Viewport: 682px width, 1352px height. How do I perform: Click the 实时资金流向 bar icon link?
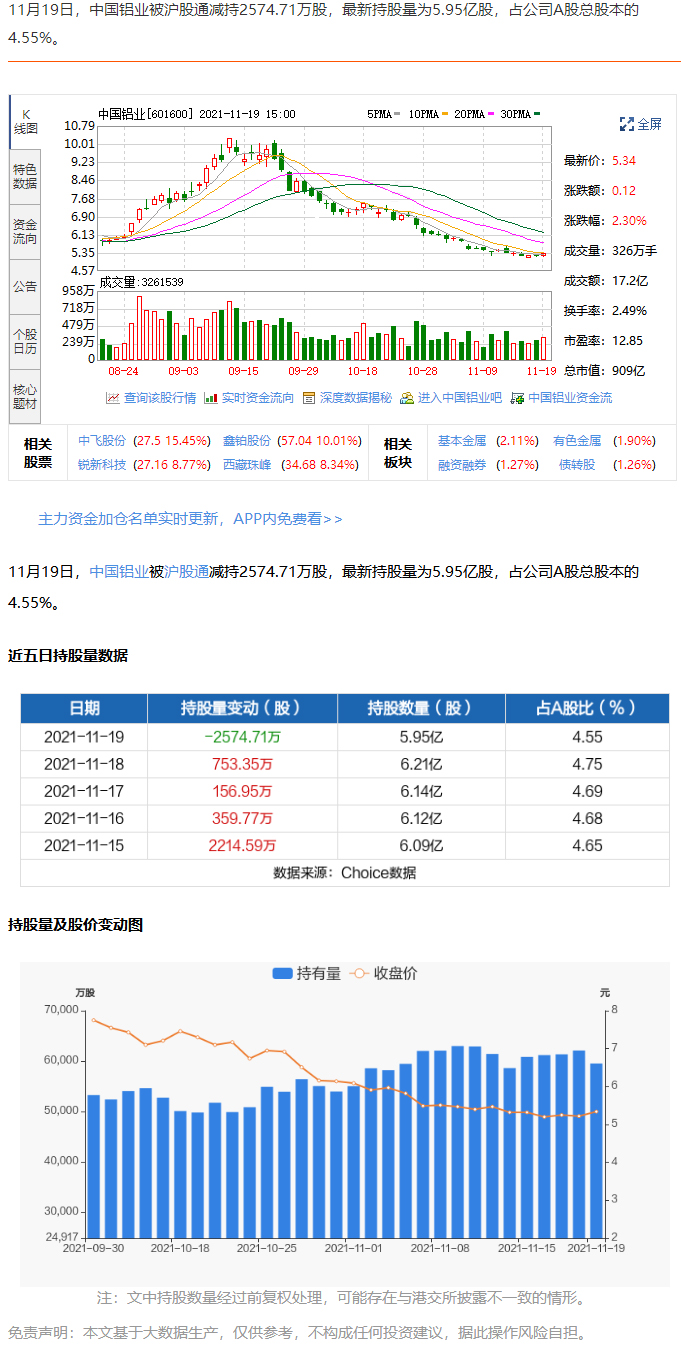pos(249,398)
